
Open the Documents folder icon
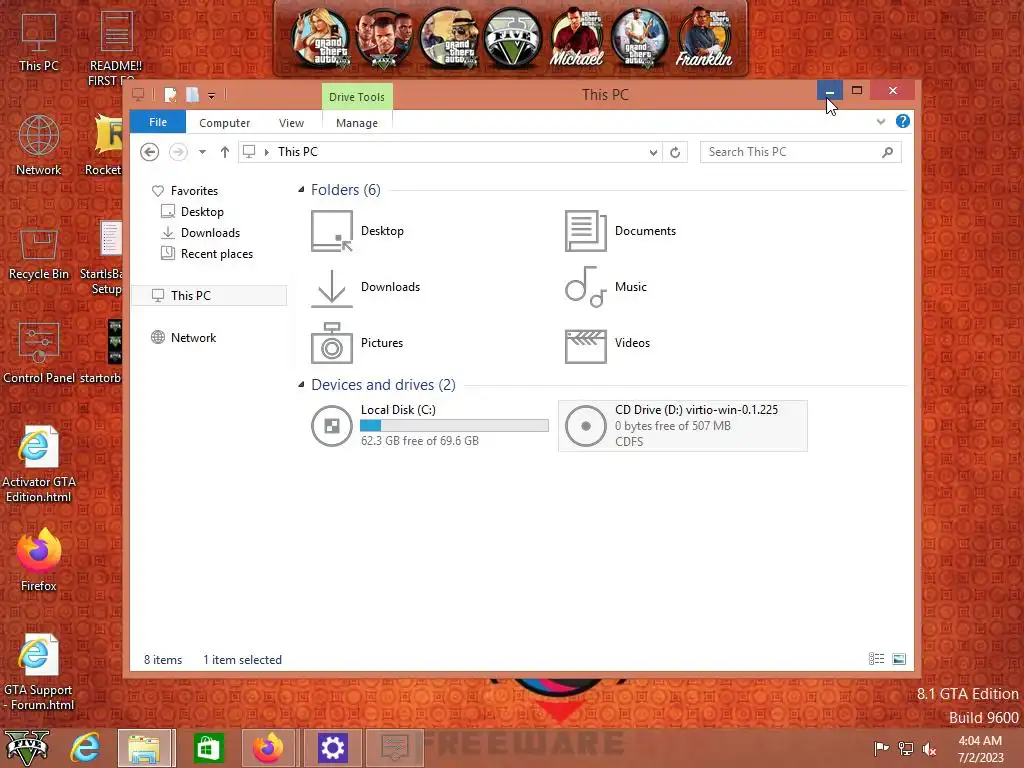coord(585,231)
